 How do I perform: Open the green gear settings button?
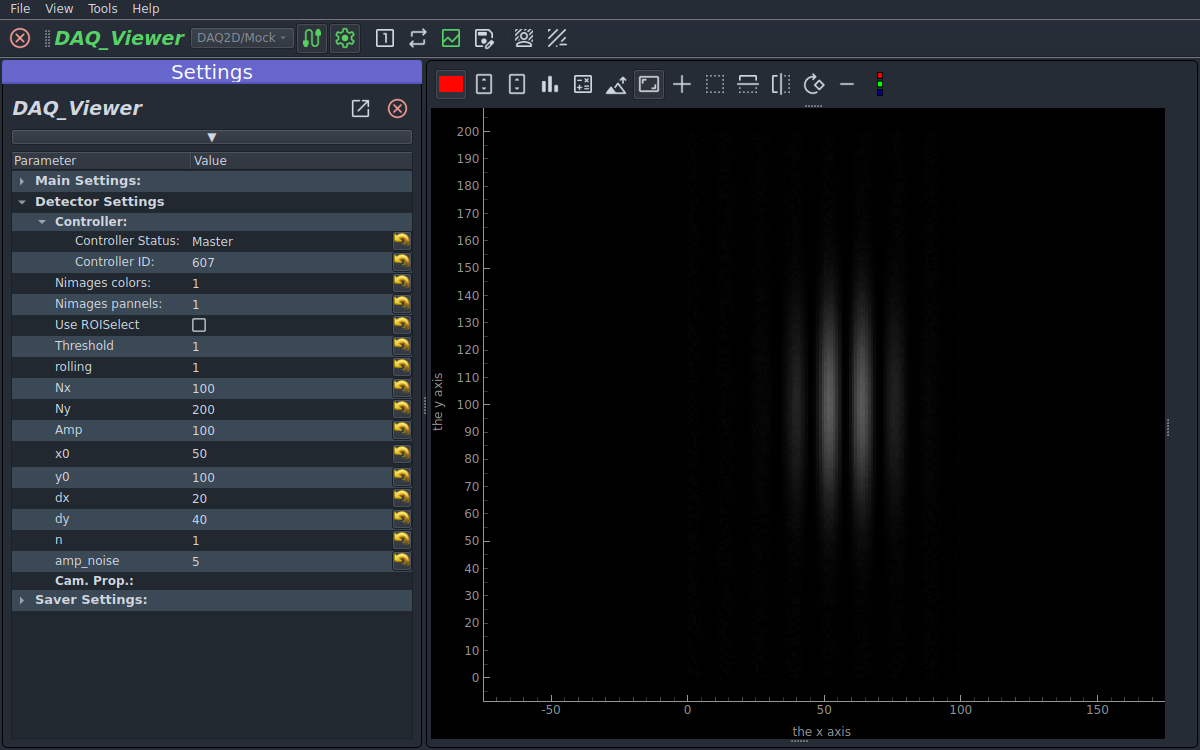pyautogui.click(x=345, y=38)
